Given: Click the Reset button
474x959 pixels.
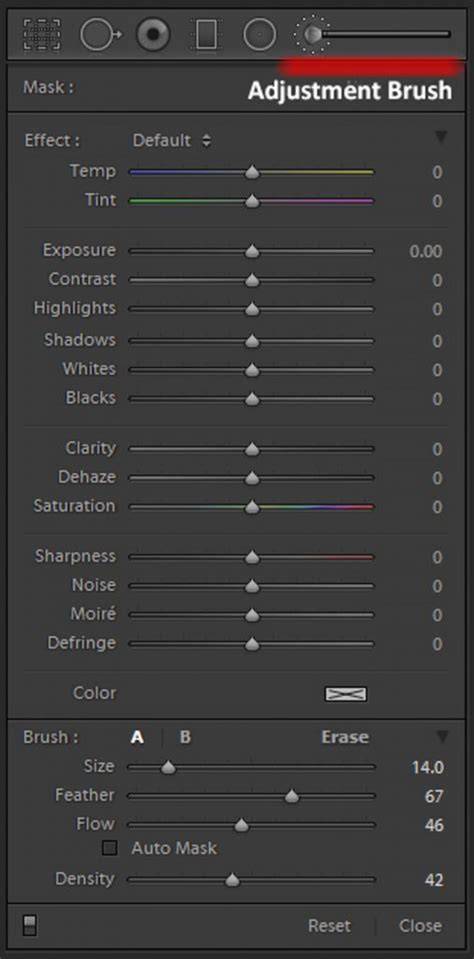Looking at the screenshot, I should (329, 925).
